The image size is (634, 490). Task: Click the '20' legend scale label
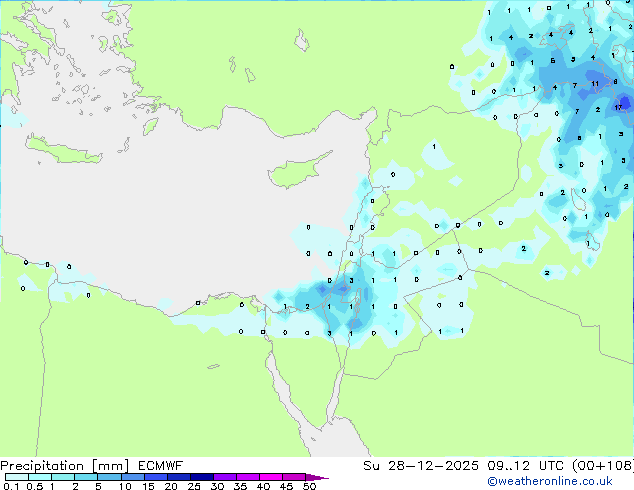click(x=171, y=486)
